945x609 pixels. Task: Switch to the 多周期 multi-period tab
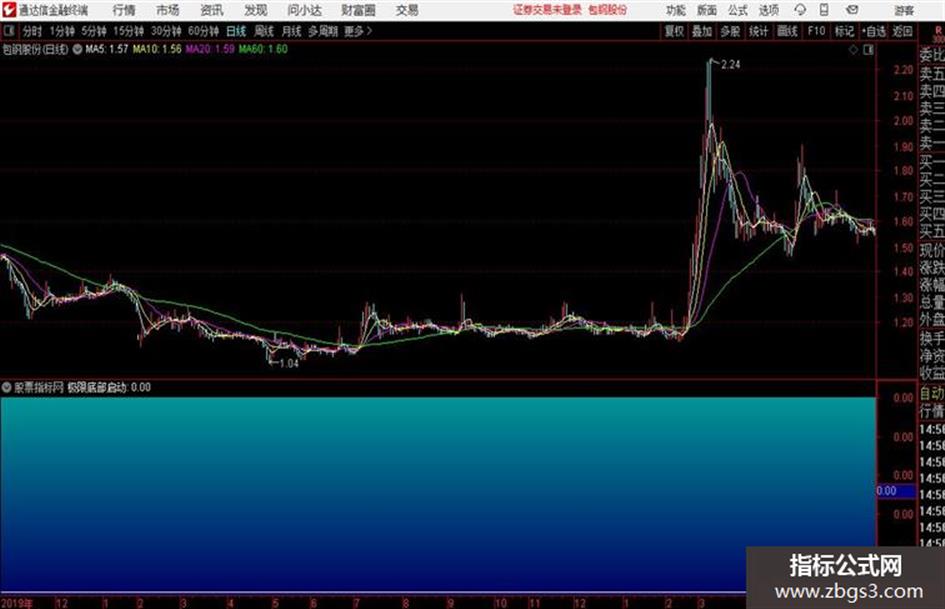click(323, 31)
